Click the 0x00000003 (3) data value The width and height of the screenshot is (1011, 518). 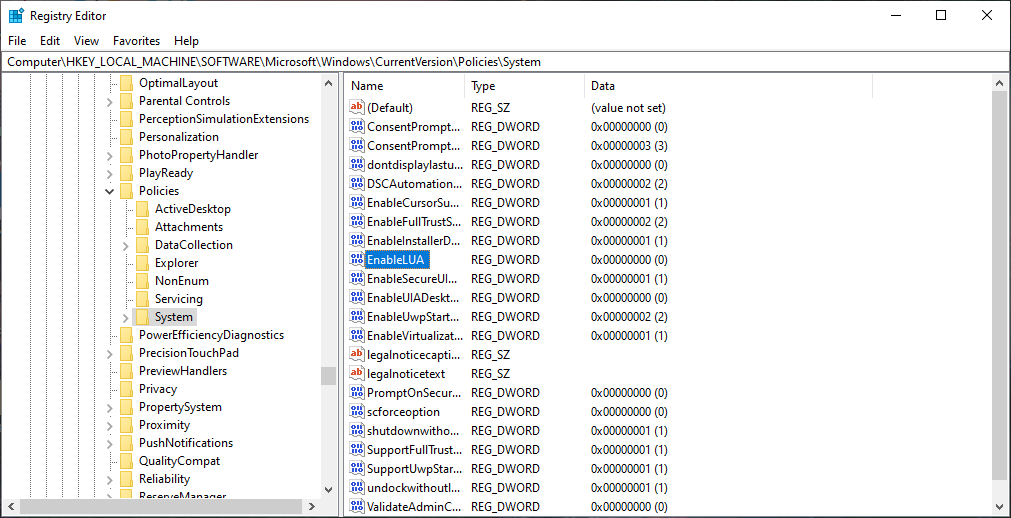tap(629, 145)
